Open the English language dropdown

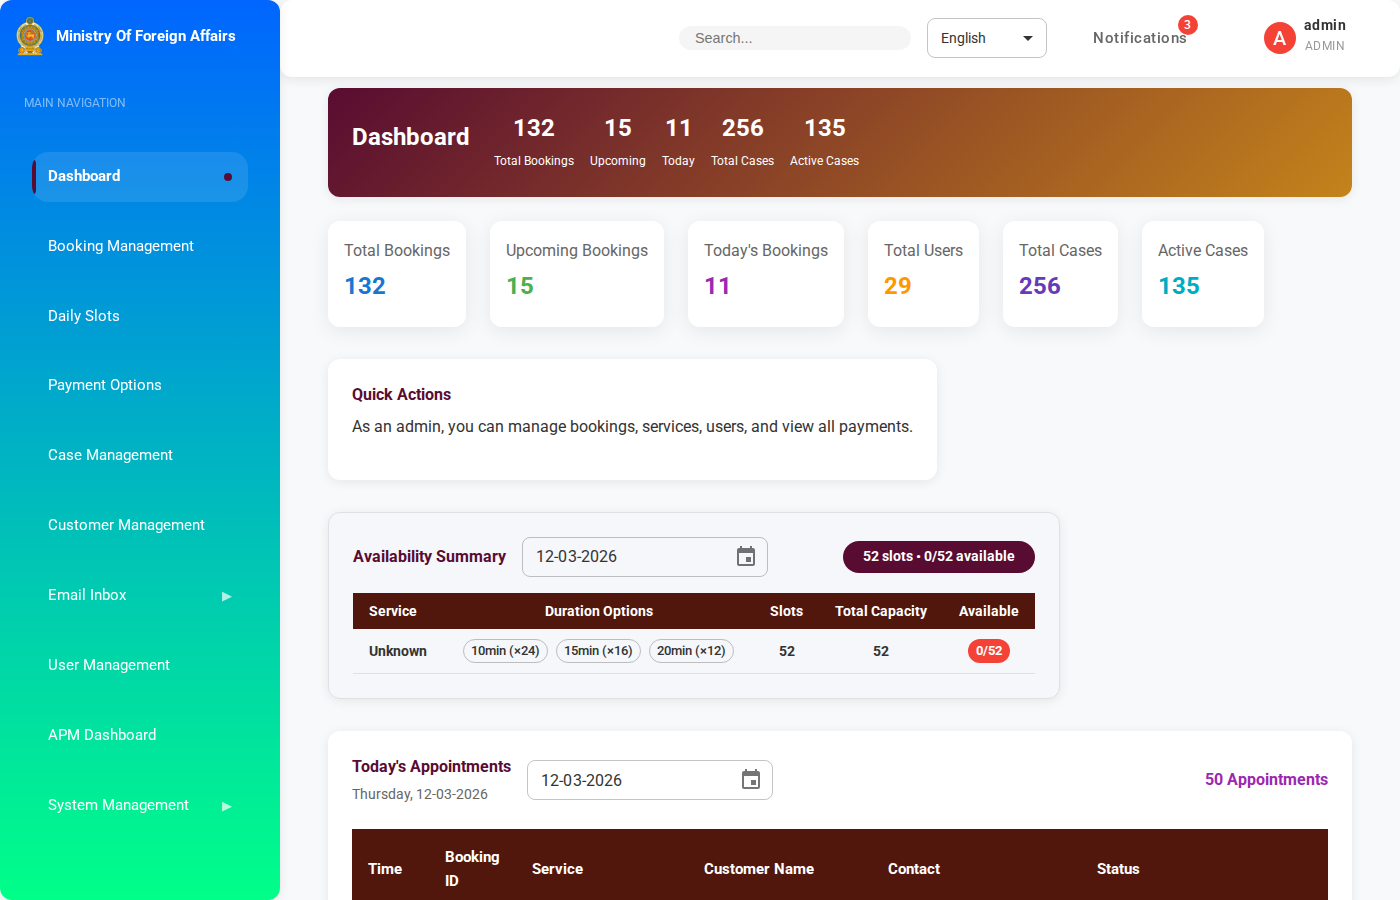click(x=986, y=38)
